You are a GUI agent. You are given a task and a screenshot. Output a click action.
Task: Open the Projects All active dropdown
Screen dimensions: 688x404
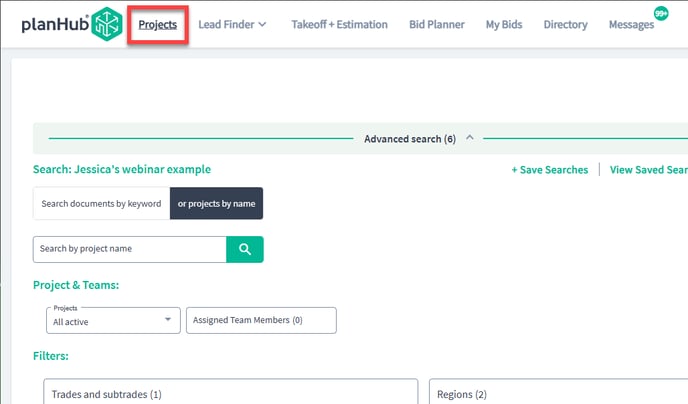[113, 320]
